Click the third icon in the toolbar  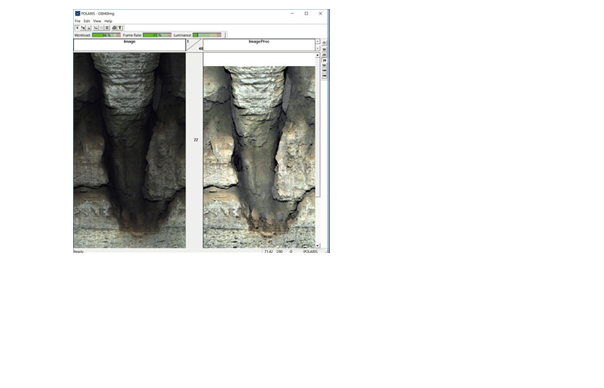[x=89, y=28]
